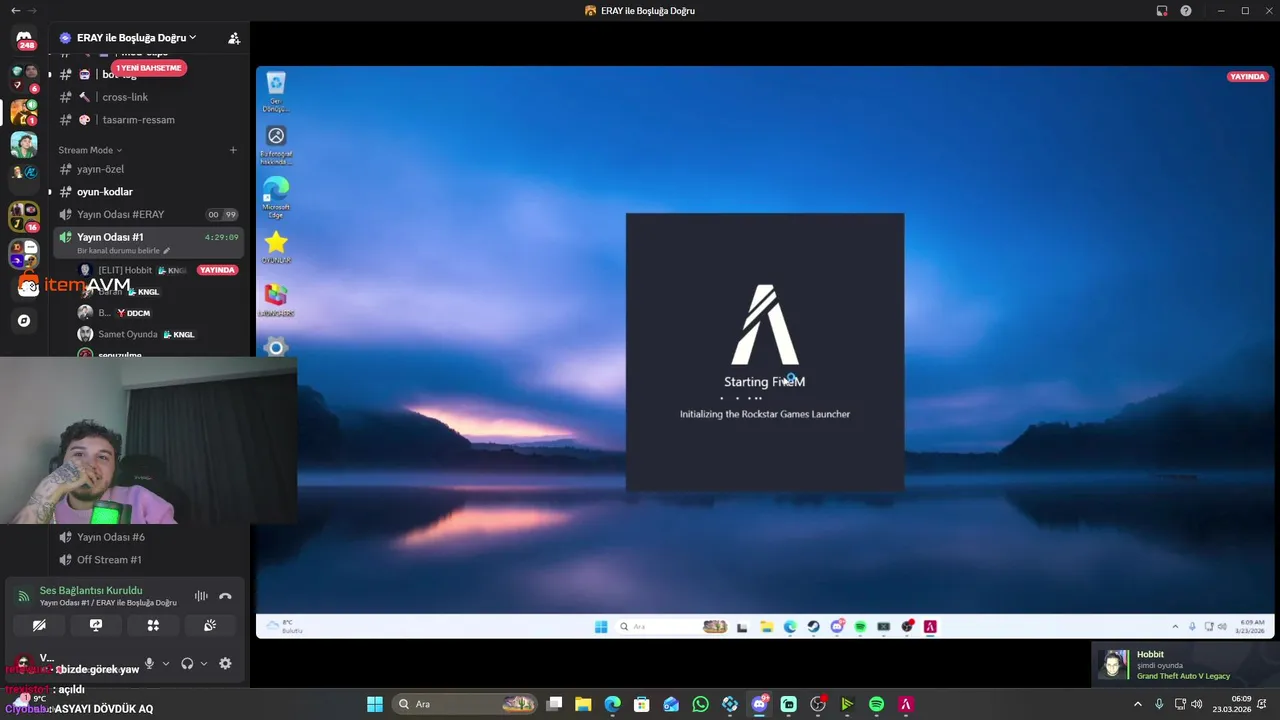The image size is (1280, 720).
Task: Open user settings gear
Action: coord(225,663)
